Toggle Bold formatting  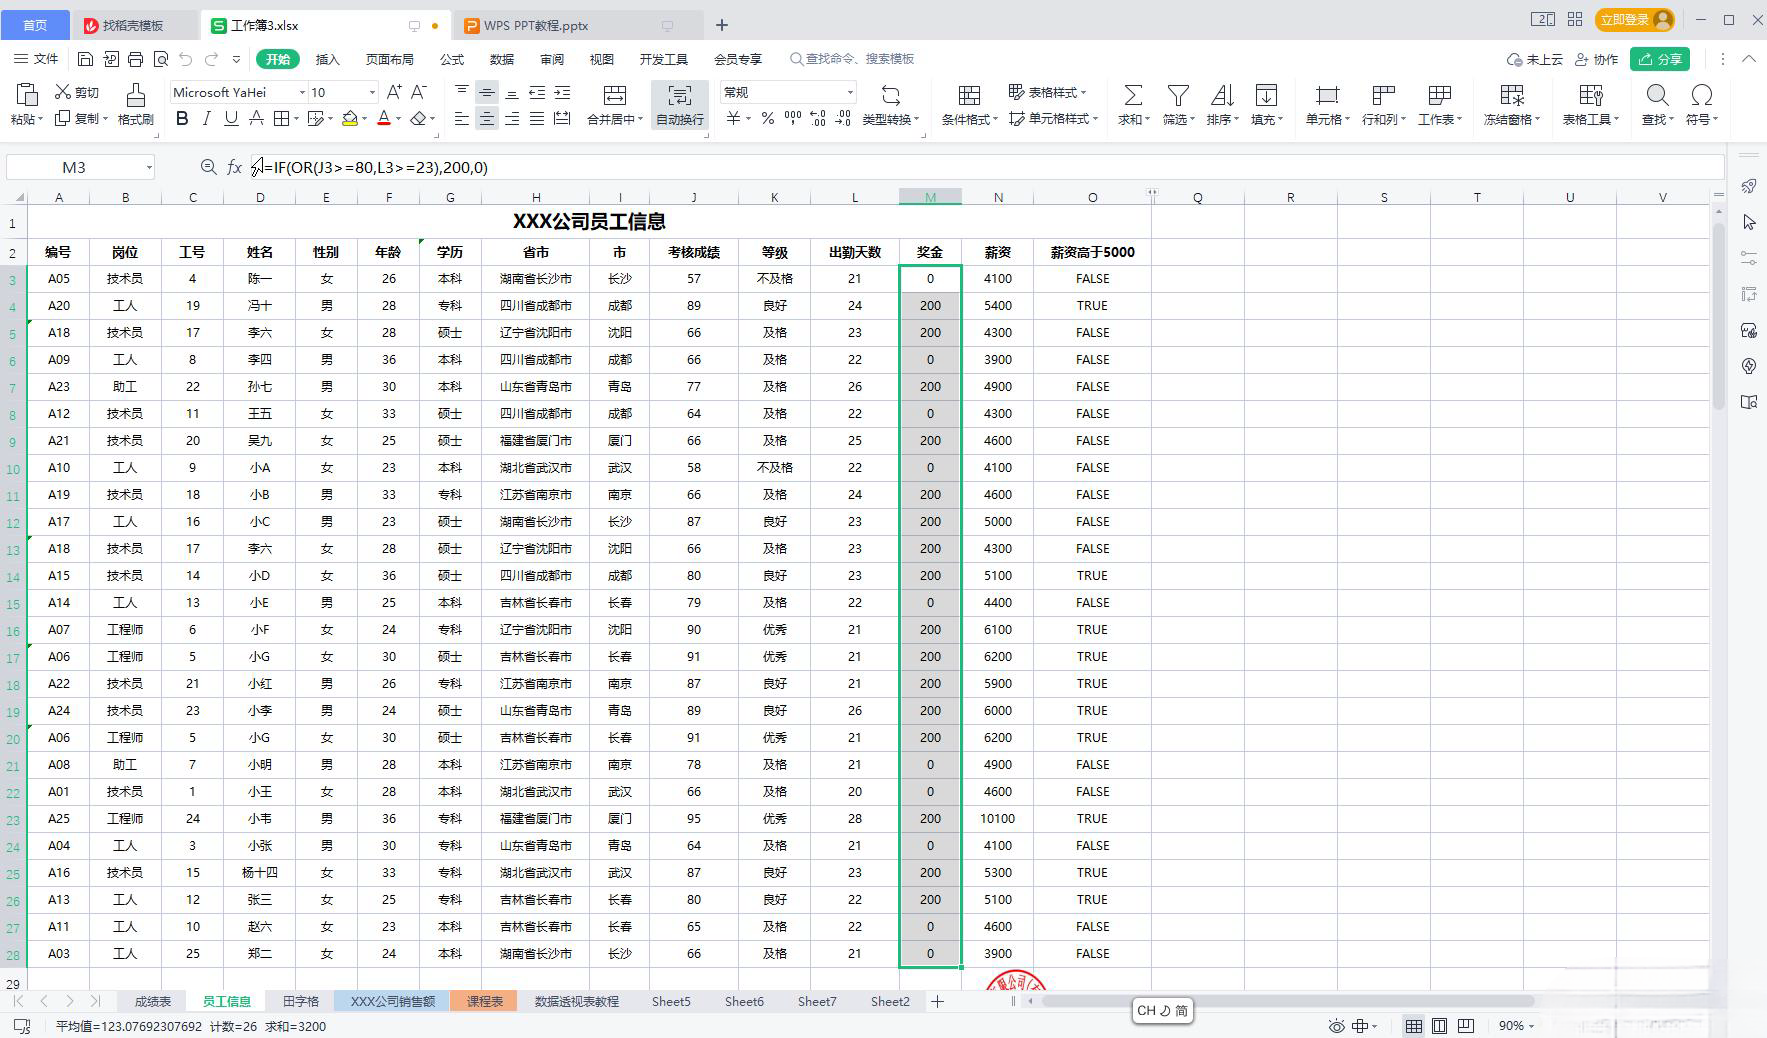click(182, 118)
